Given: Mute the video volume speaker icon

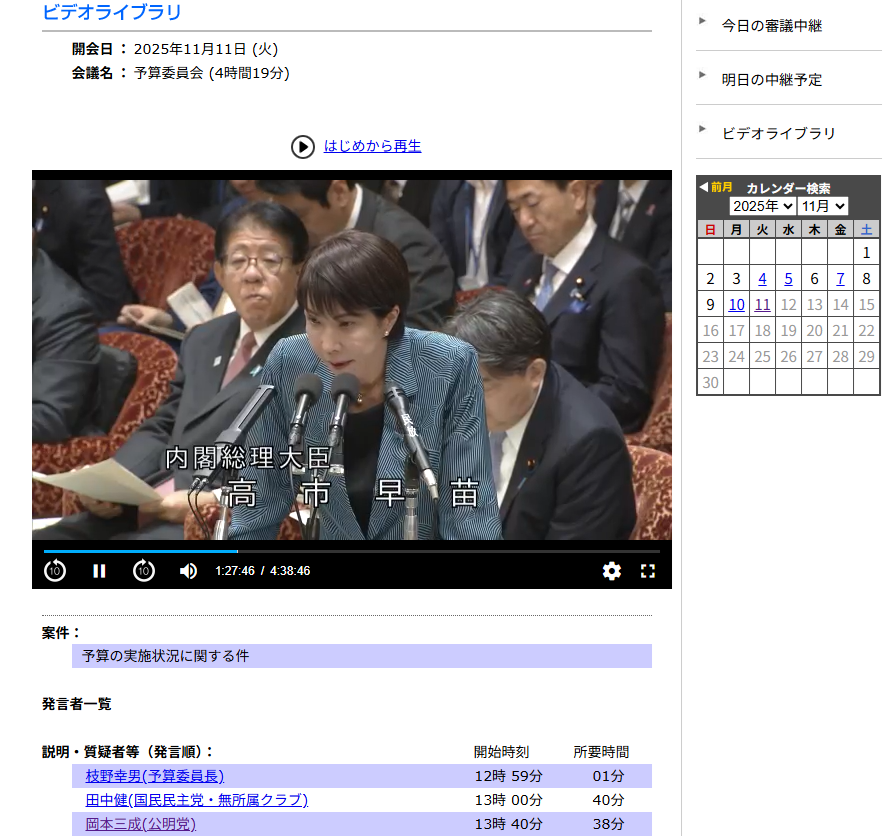Looking at the screenshot, I should click(x=188, y=571).
